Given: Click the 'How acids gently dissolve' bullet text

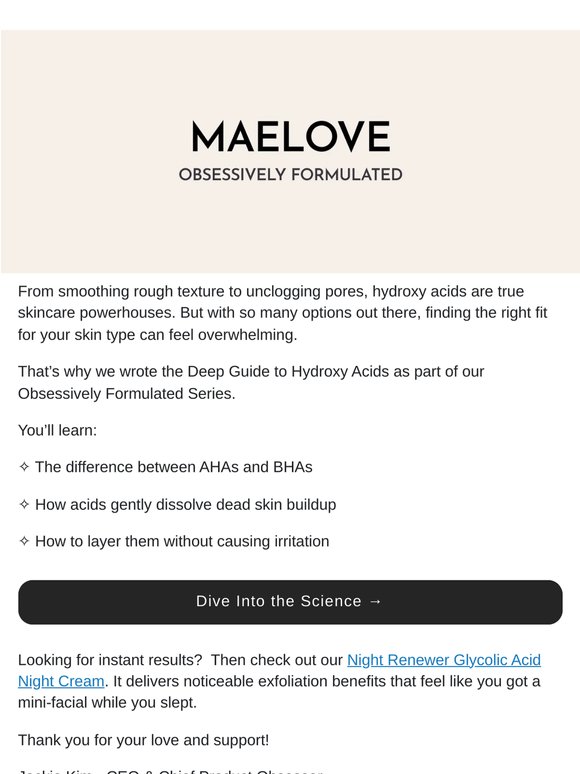Looking at the screenshot, I should coord(186,504).
